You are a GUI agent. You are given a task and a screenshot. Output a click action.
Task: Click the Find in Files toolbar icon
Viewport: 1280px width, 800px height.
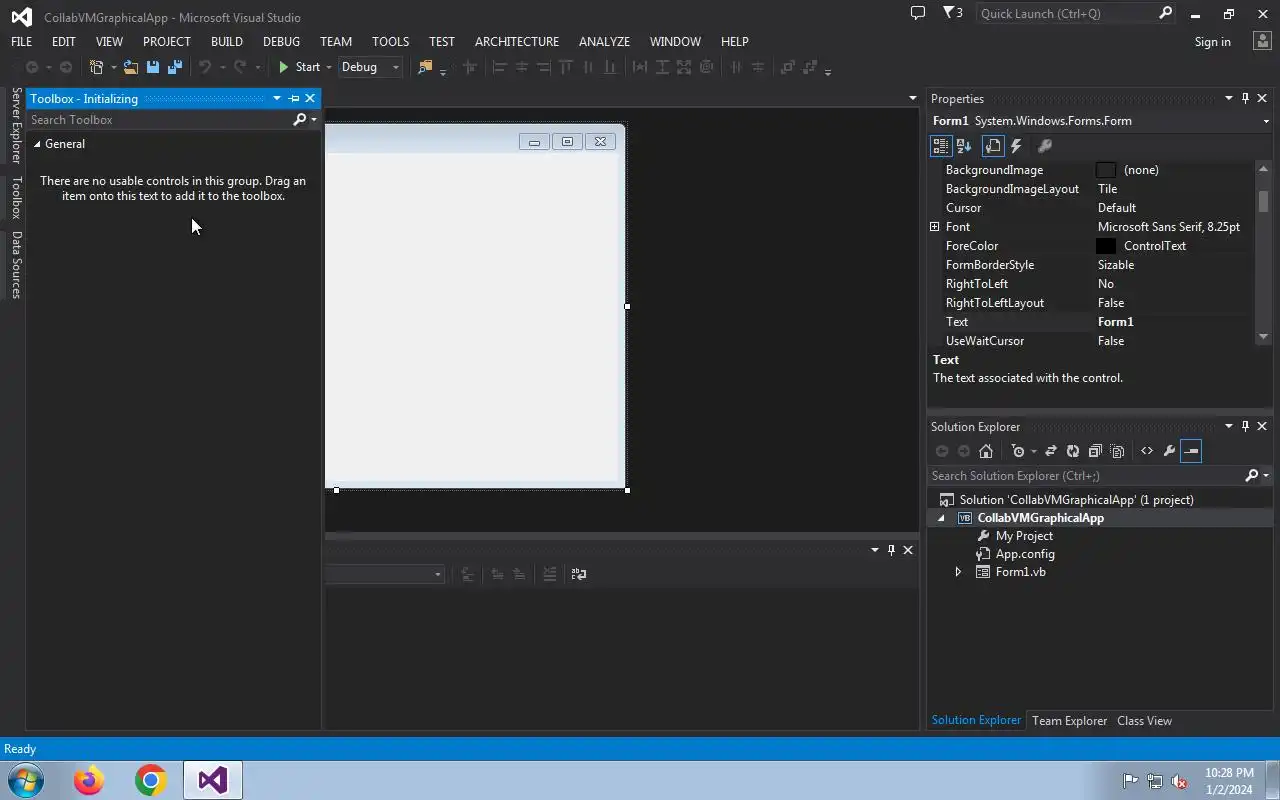425,67
